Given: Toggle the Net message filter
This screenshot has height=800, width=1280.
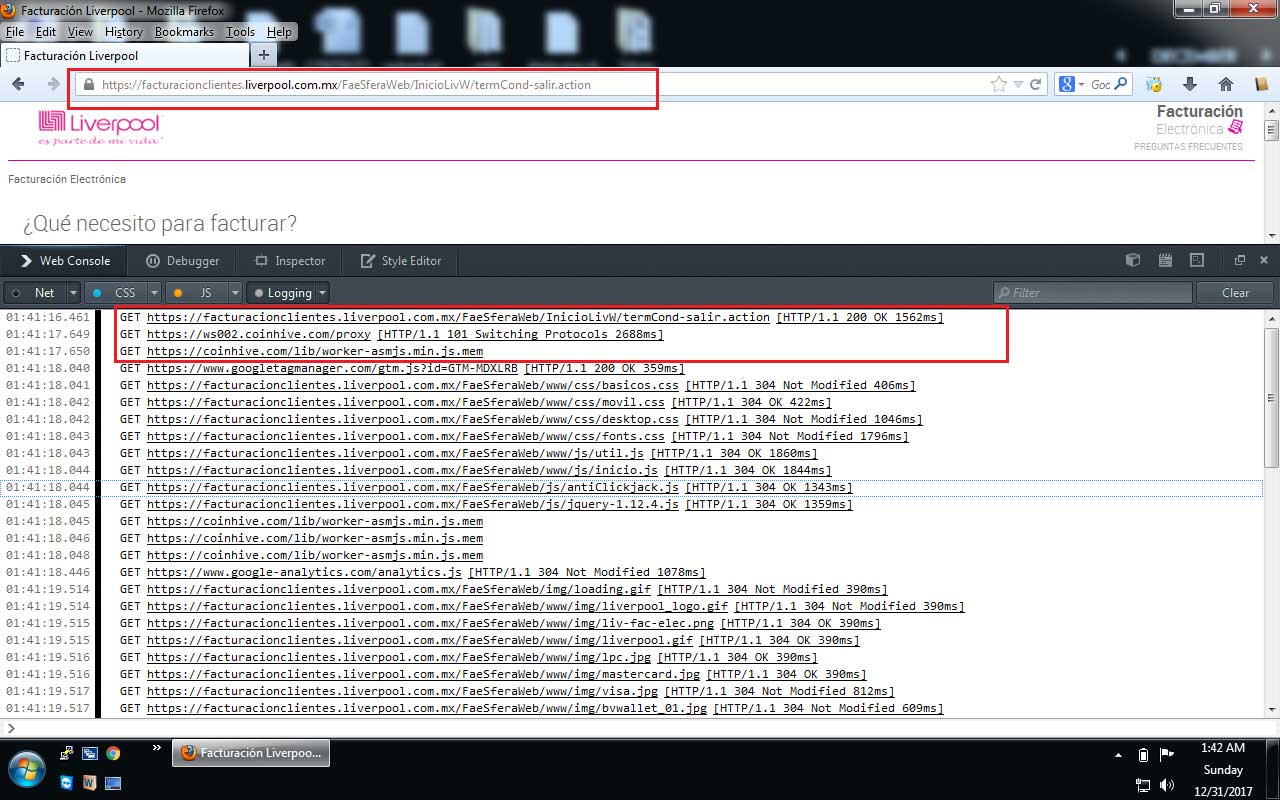Looking at the screenshot, I should click(36, 293).
